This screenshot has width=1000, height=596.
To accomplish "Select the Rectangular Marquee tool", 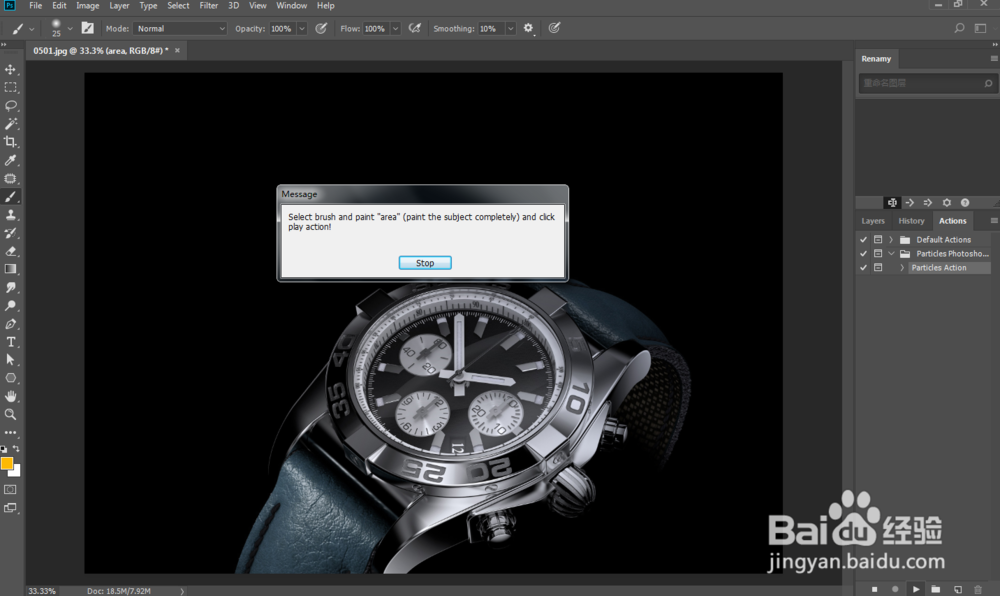I will 10,87.
